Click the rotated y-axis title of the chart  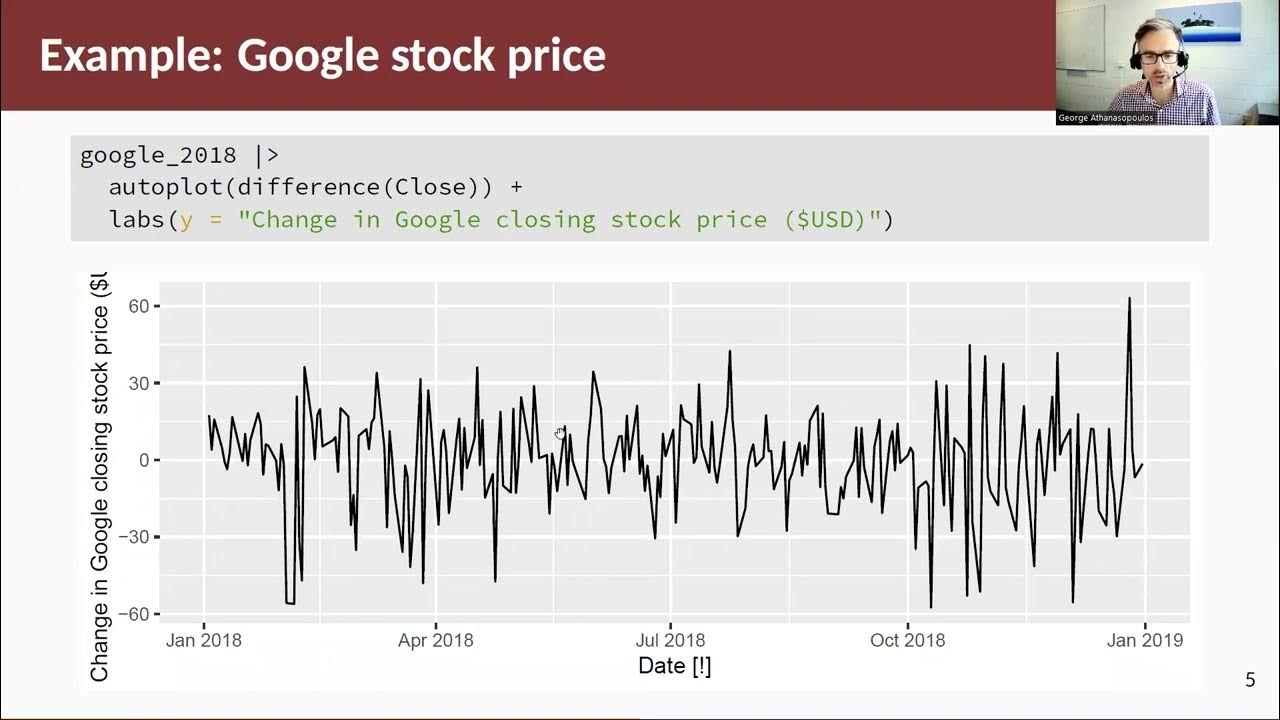(x=100, y=477)
